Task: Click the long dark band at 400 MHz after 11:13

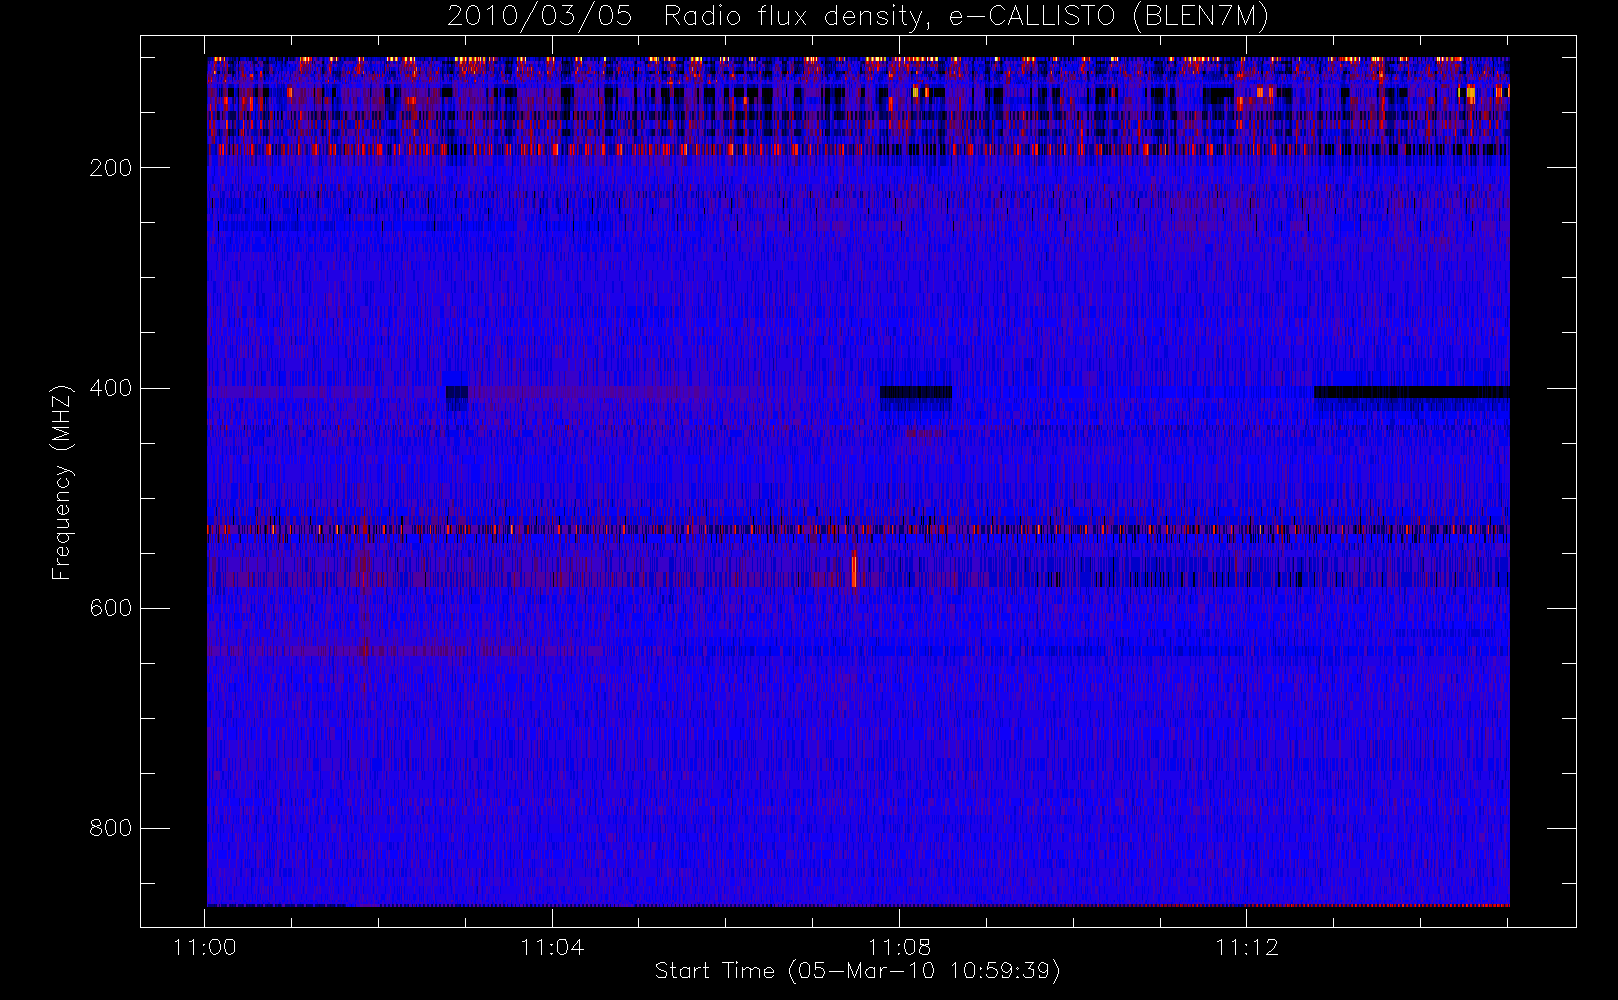Action: tap(1412, 392)
